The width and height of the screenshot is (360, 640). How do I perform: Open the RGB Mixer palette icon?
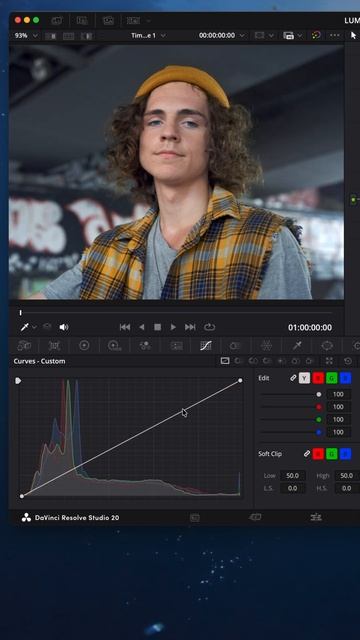(145, 345)
